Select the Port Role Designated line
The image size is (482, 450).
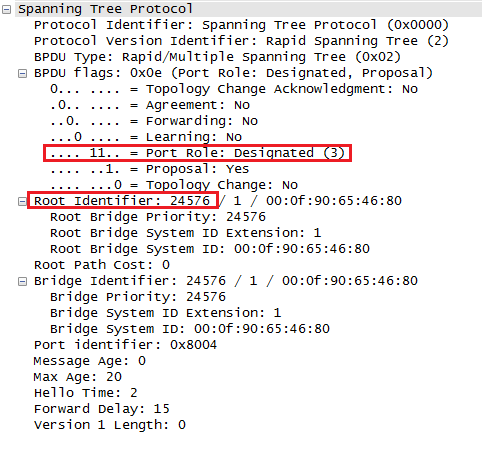click(197, 153)
